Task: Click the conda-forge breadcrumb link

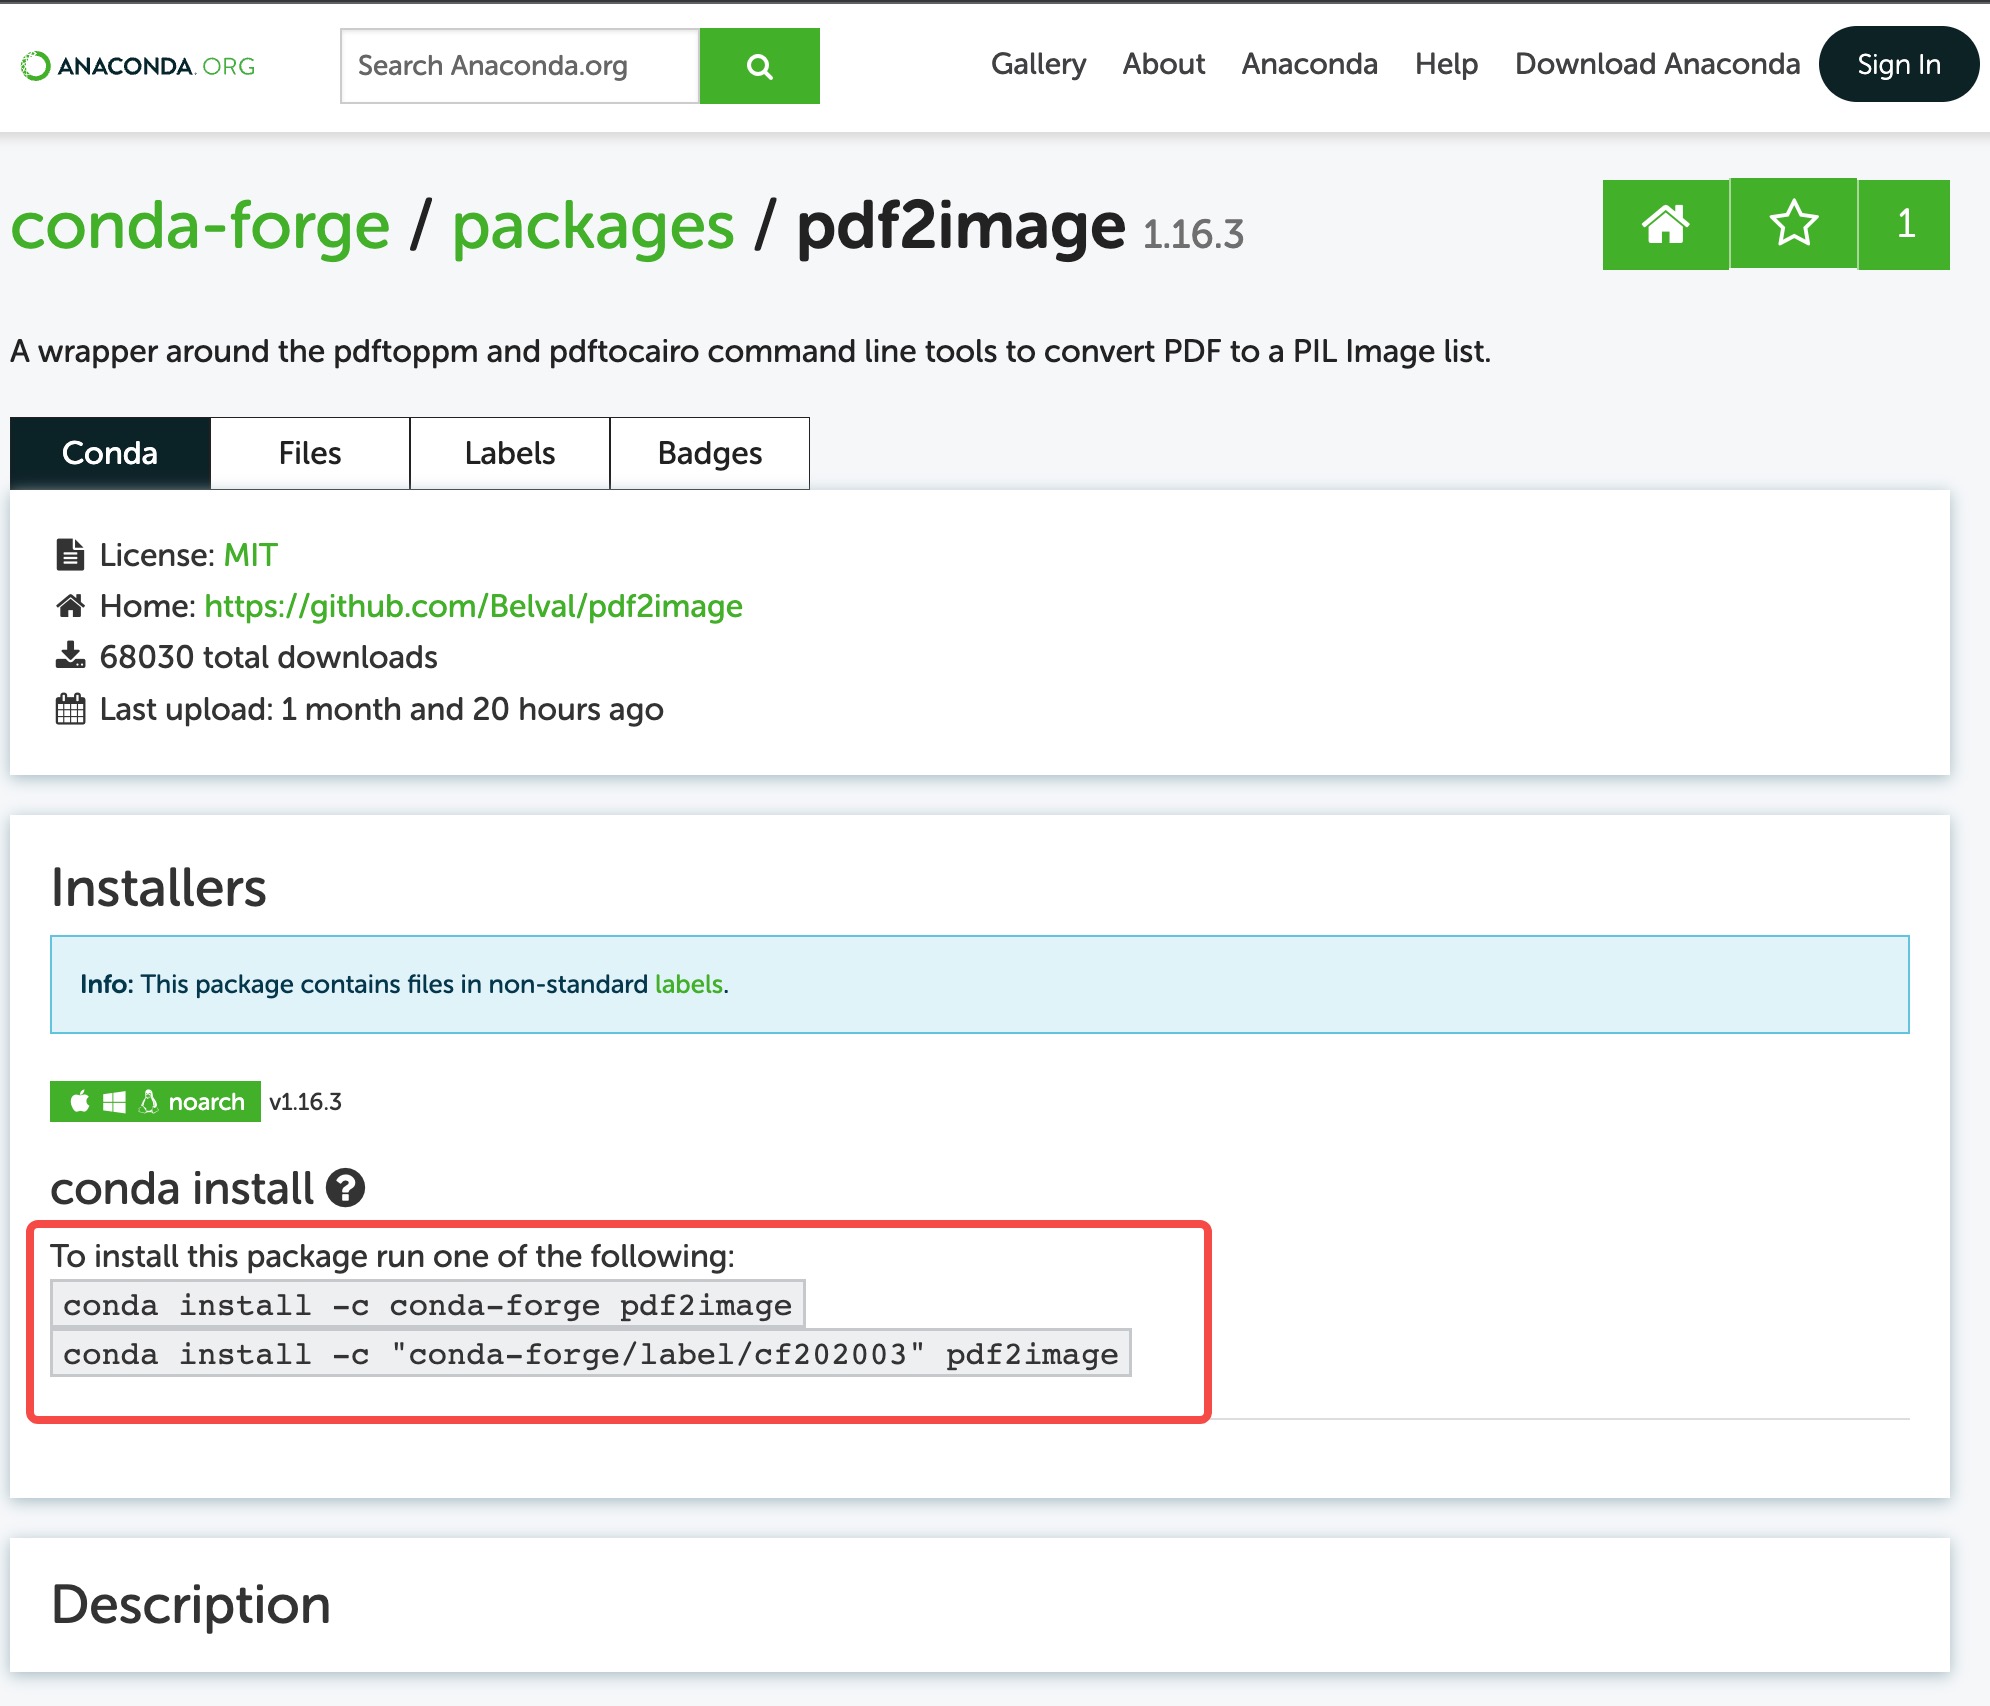Action: [200, 226]
